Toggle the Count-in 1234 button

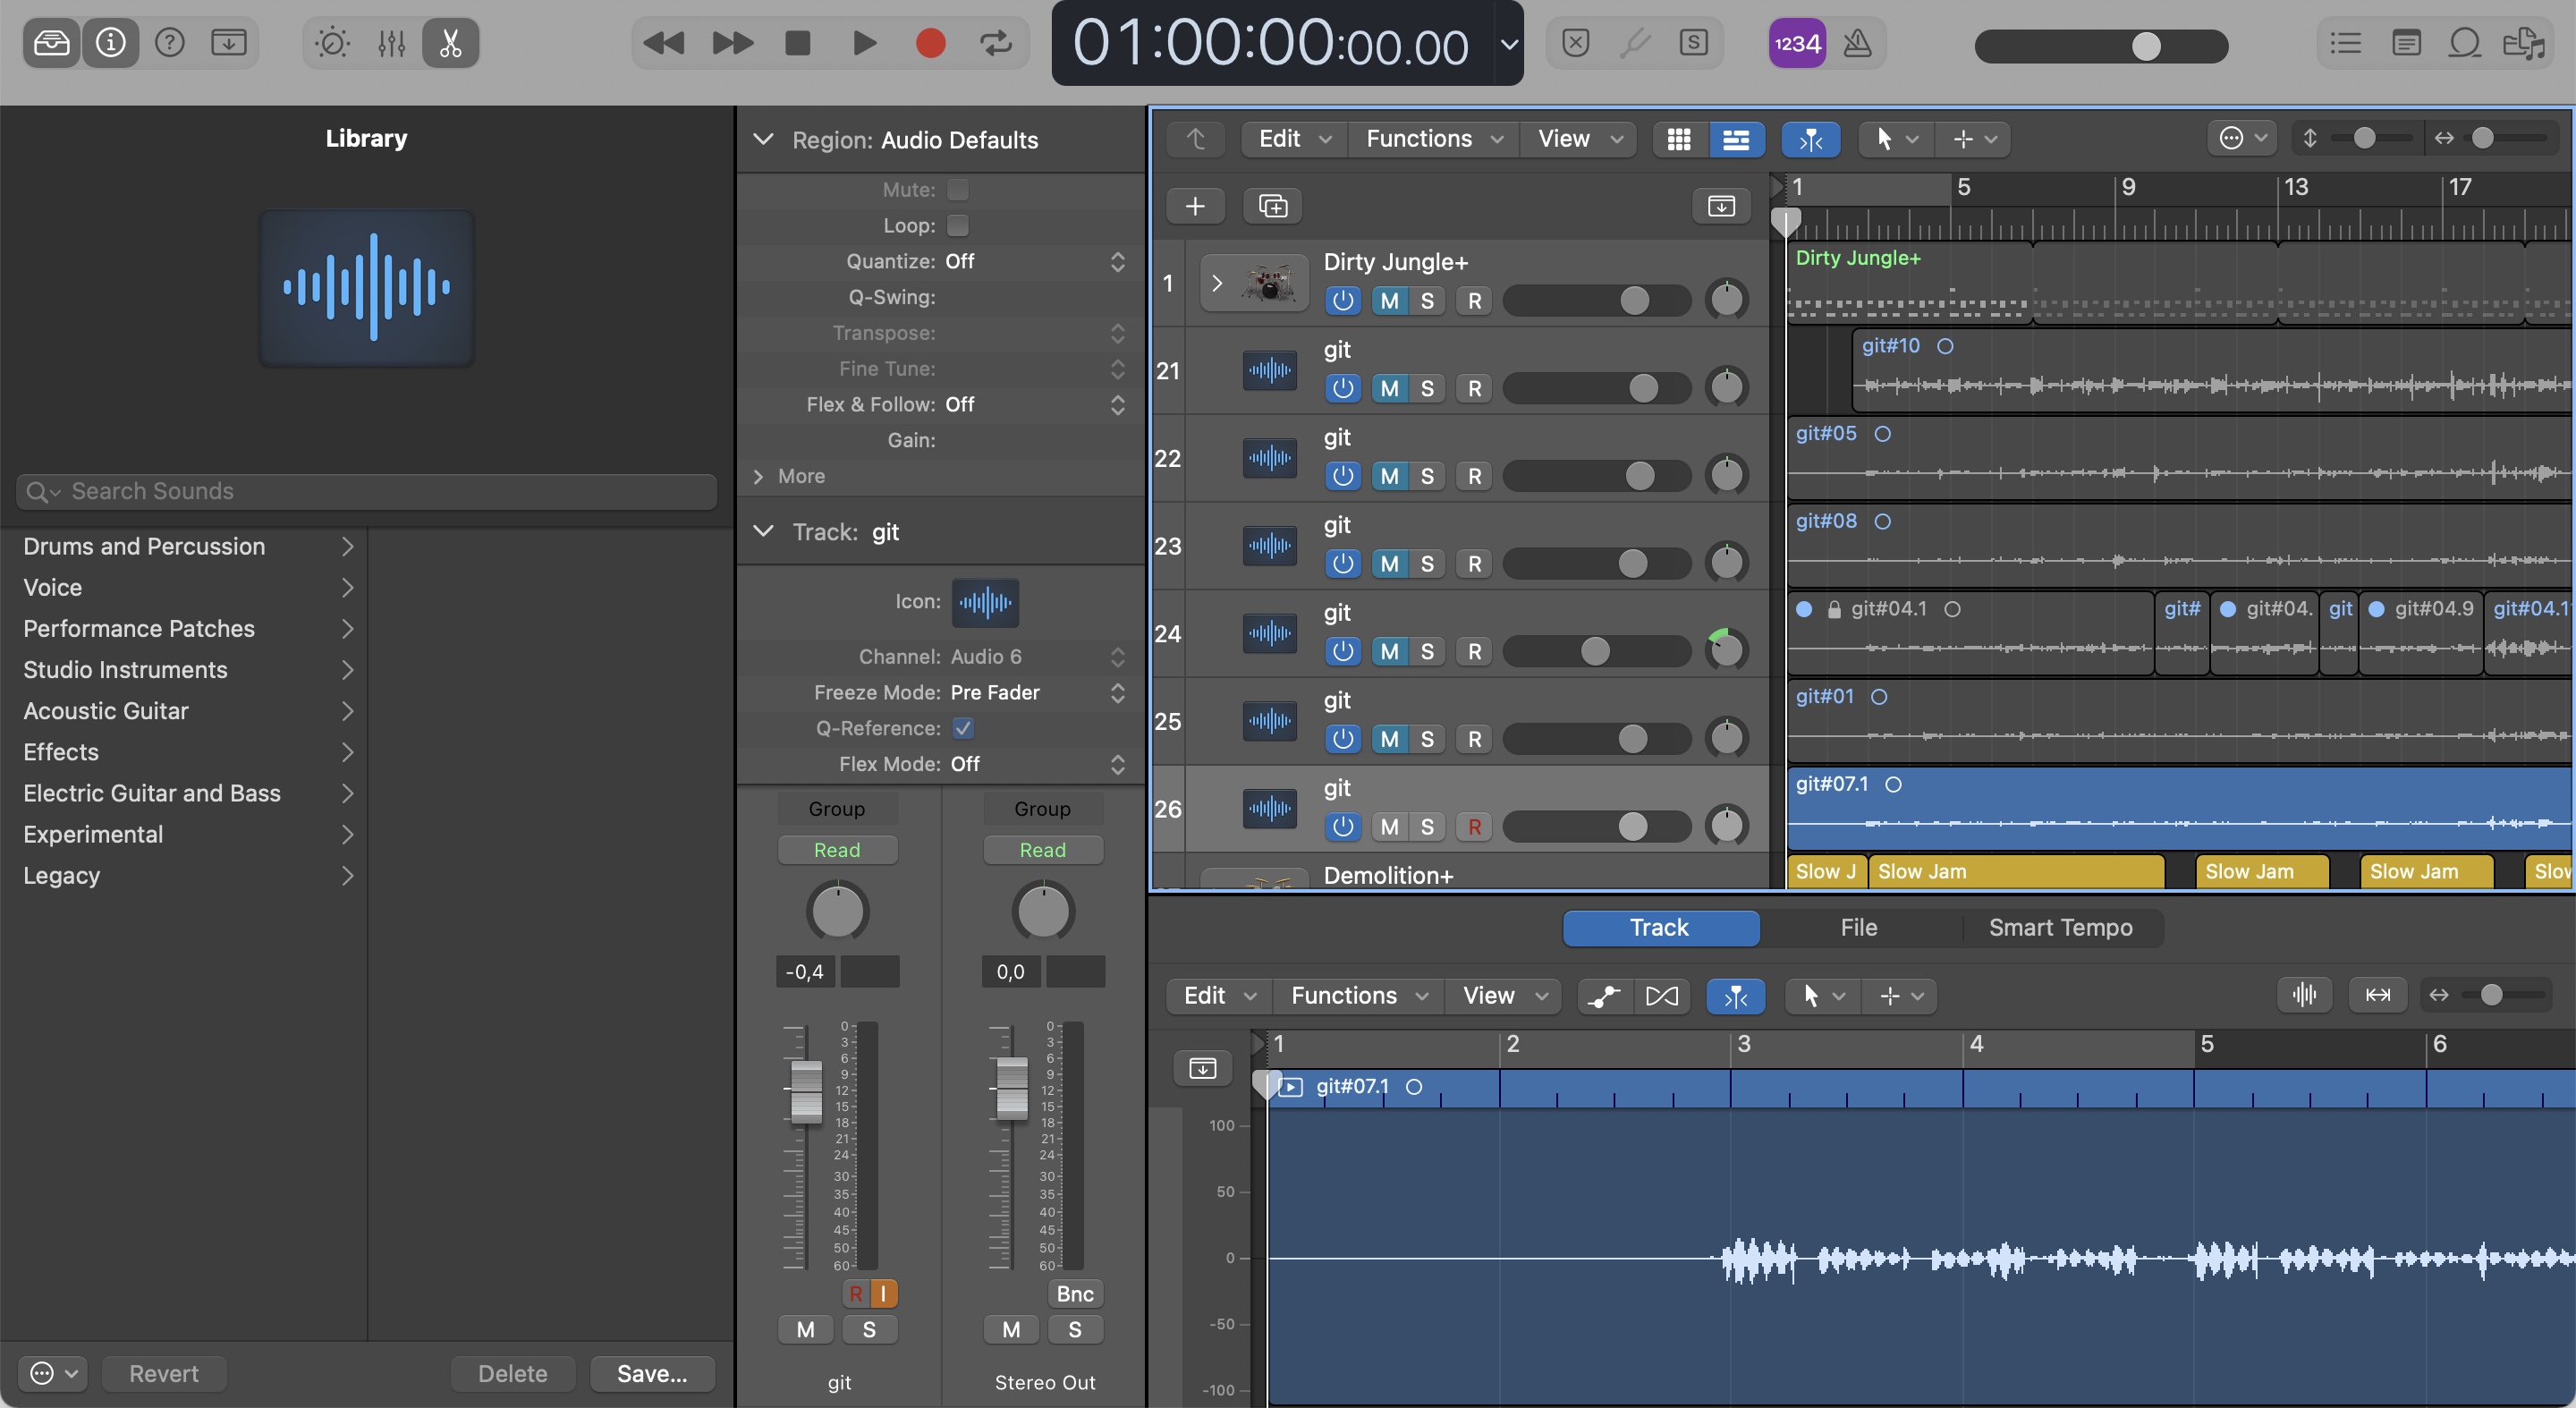1796,43
